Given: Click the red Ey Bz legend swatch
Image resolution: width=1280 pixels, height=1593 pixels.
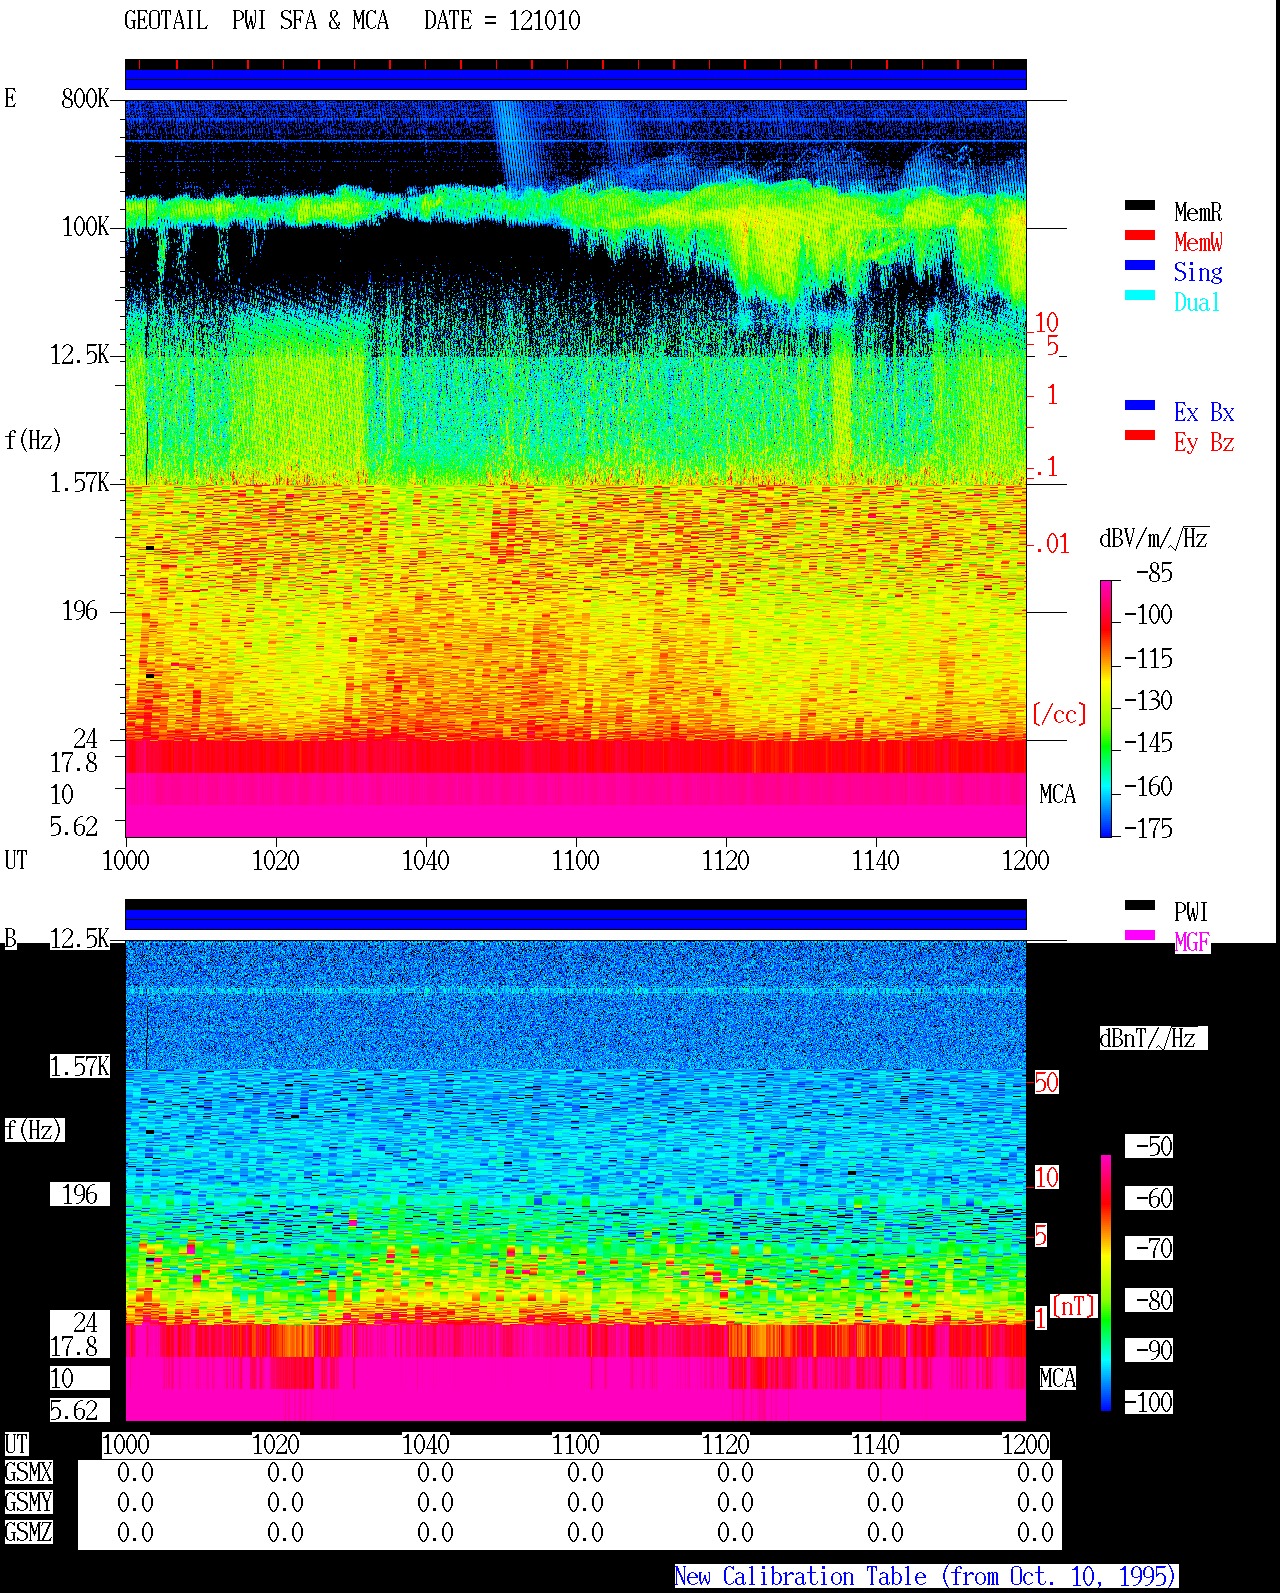Looking at the screenshot, I should tap(1140, 435).
